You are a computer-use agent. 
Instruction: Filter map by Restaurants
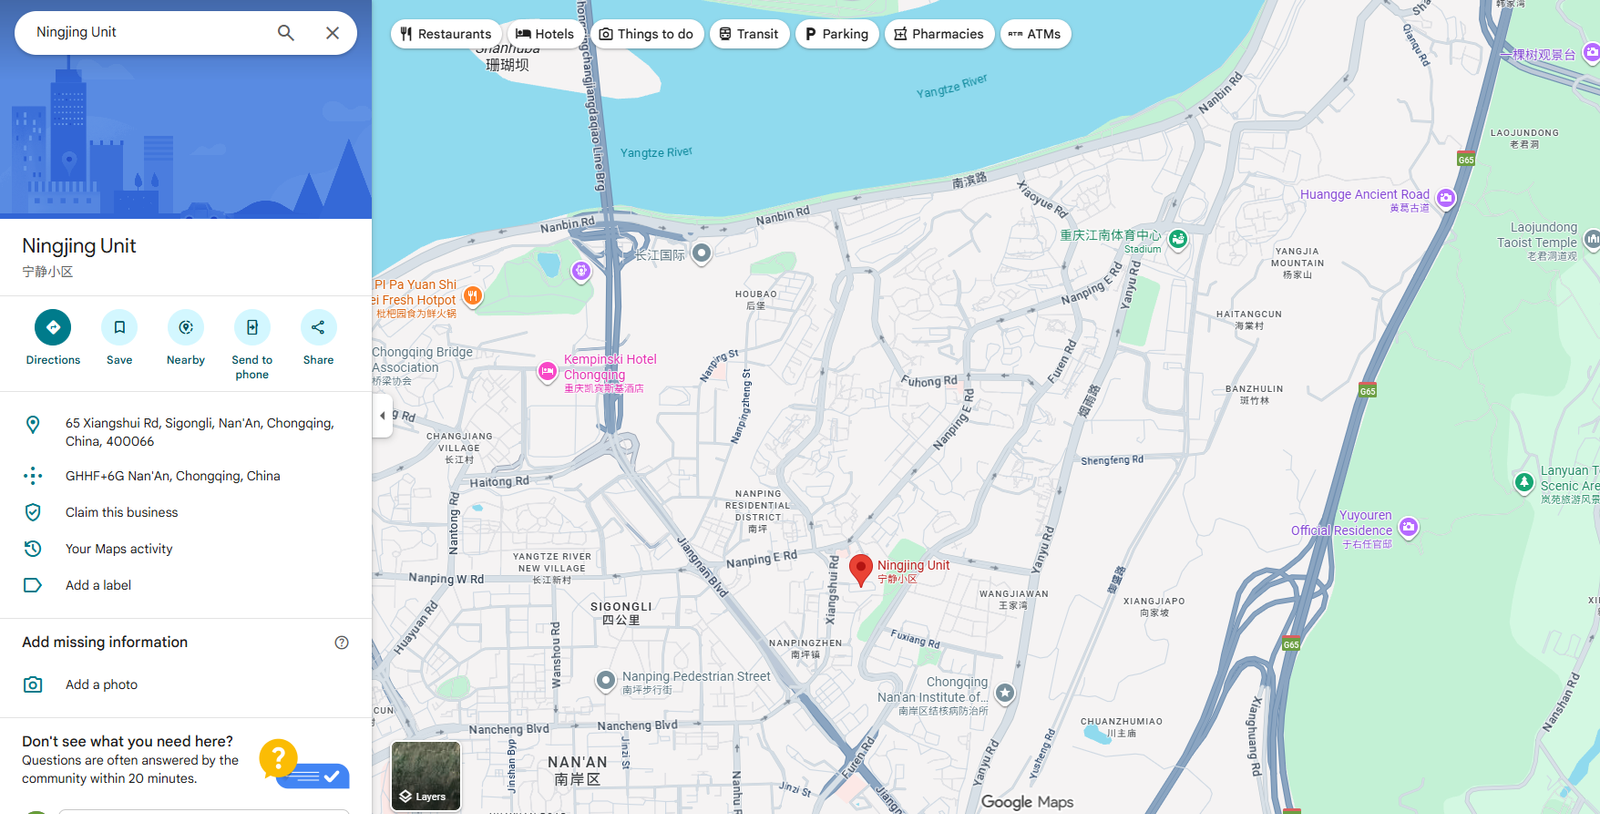[x=446, y=34]
